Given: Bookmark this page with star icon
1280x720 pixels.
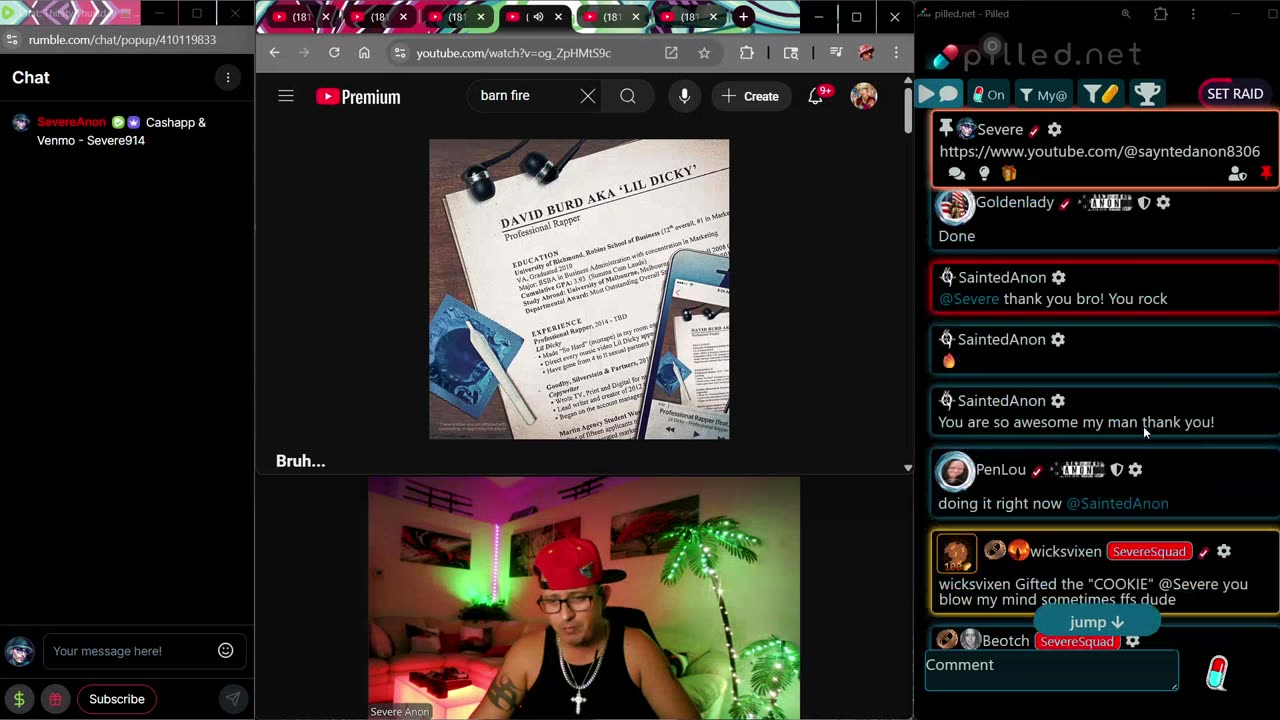Looking at the screenshot, I should coord(704,53).
